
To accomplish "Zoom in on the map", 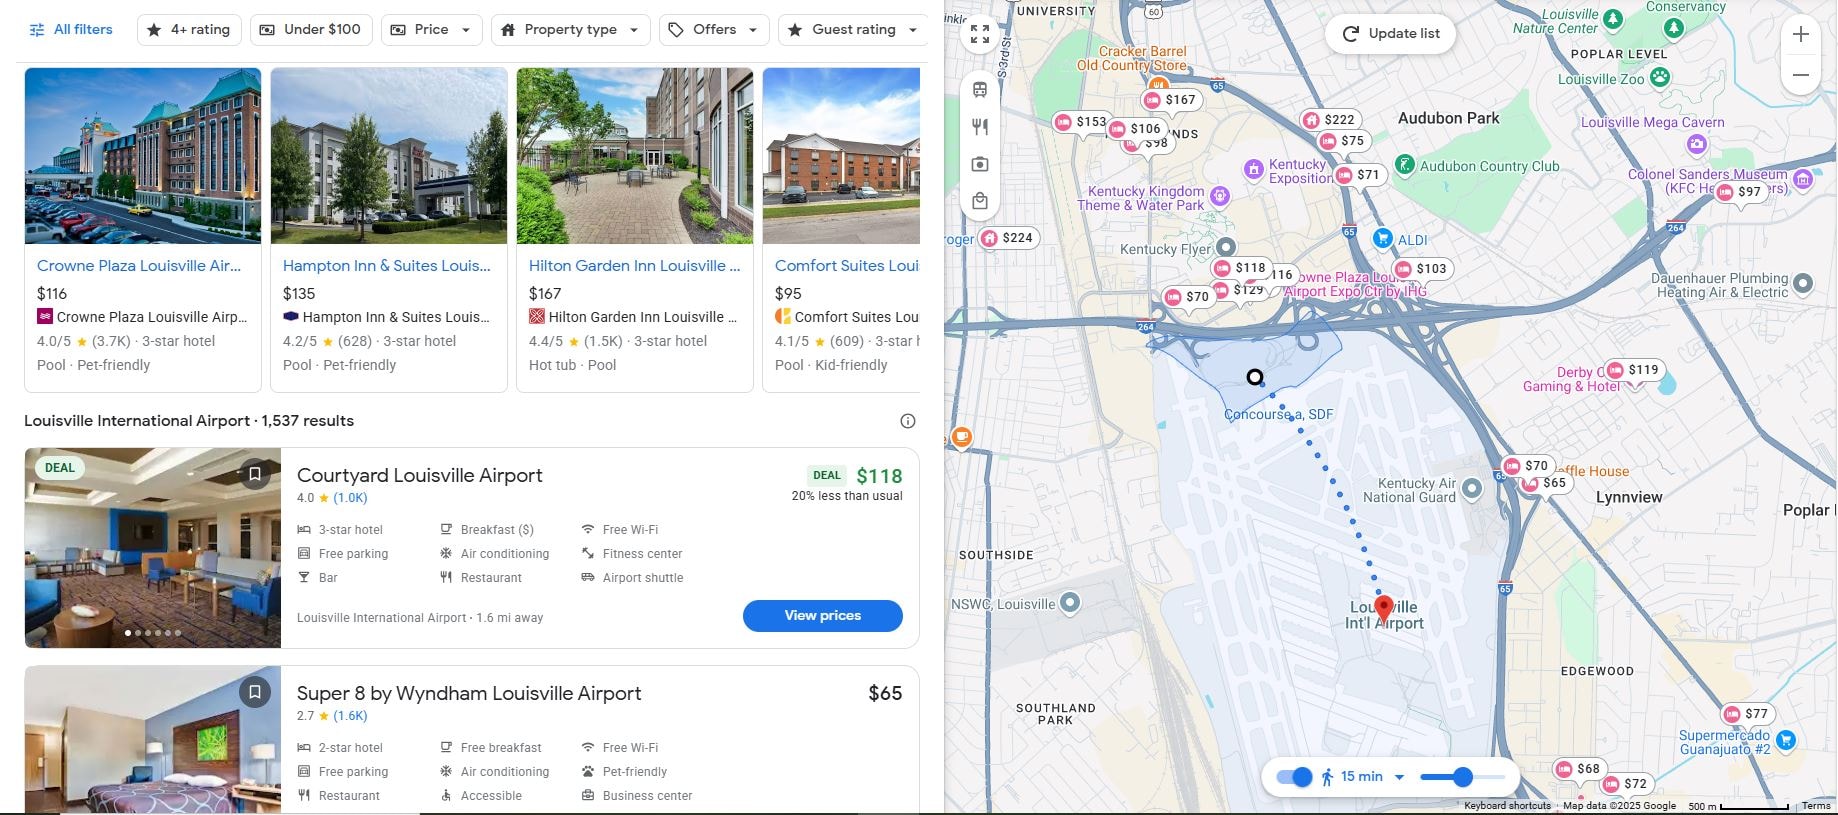I will click(x=1801, y=35).
